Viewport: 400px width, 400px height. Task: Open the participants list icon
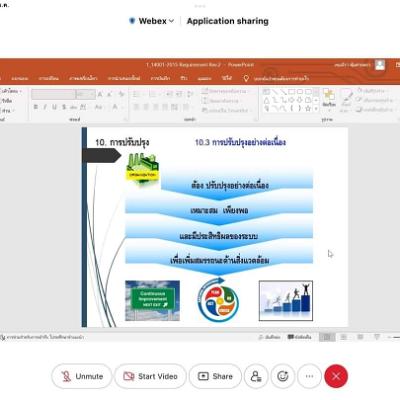[x=256, y=376]
